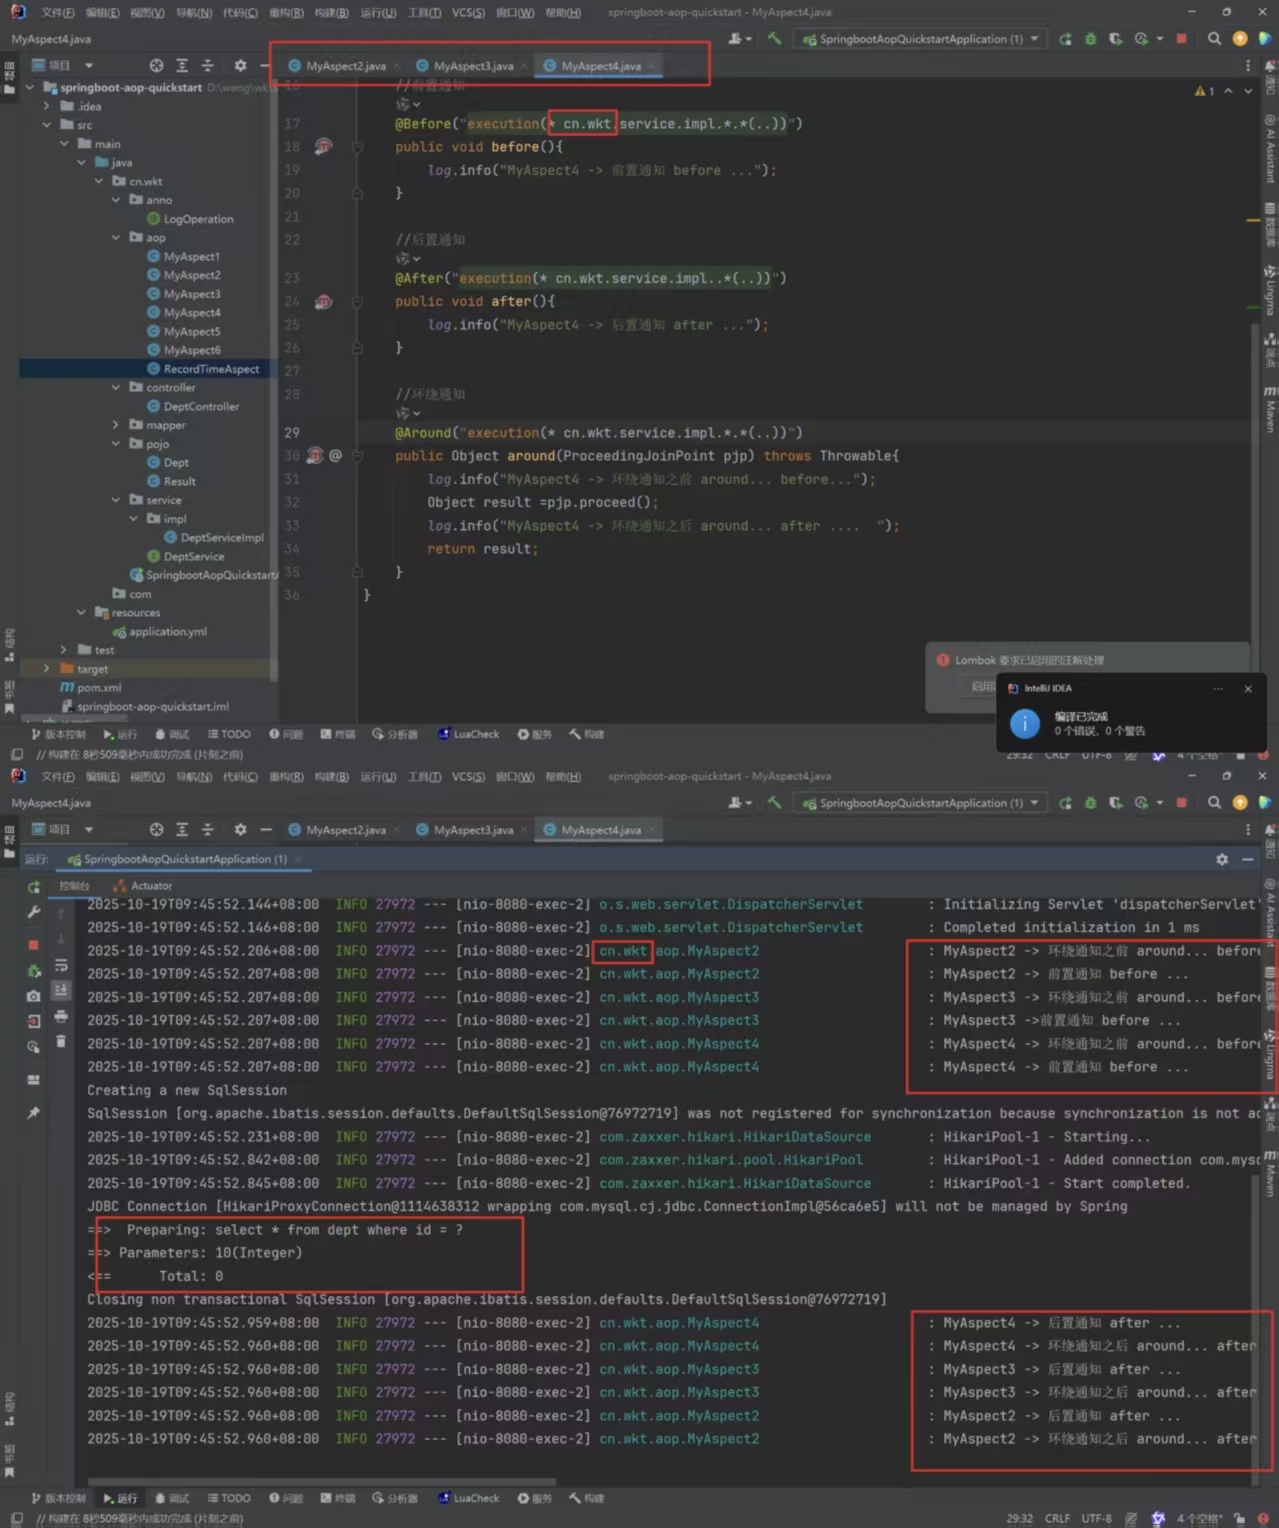The image size is (1279, 1528).
Task: Stop the running app in the Run panel sidebar
Action: [x=33, y=944]
